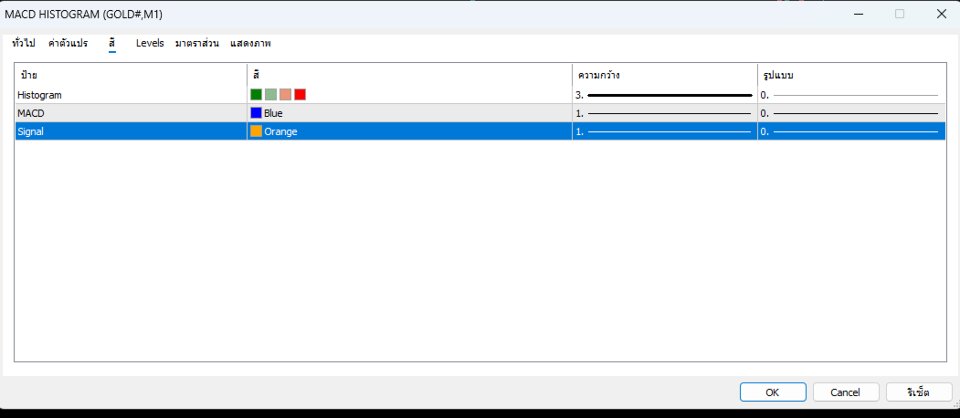The width and height of the screenshot is (960, 418).
Task: Click the Blue color name text
Action: coord(273,113)
